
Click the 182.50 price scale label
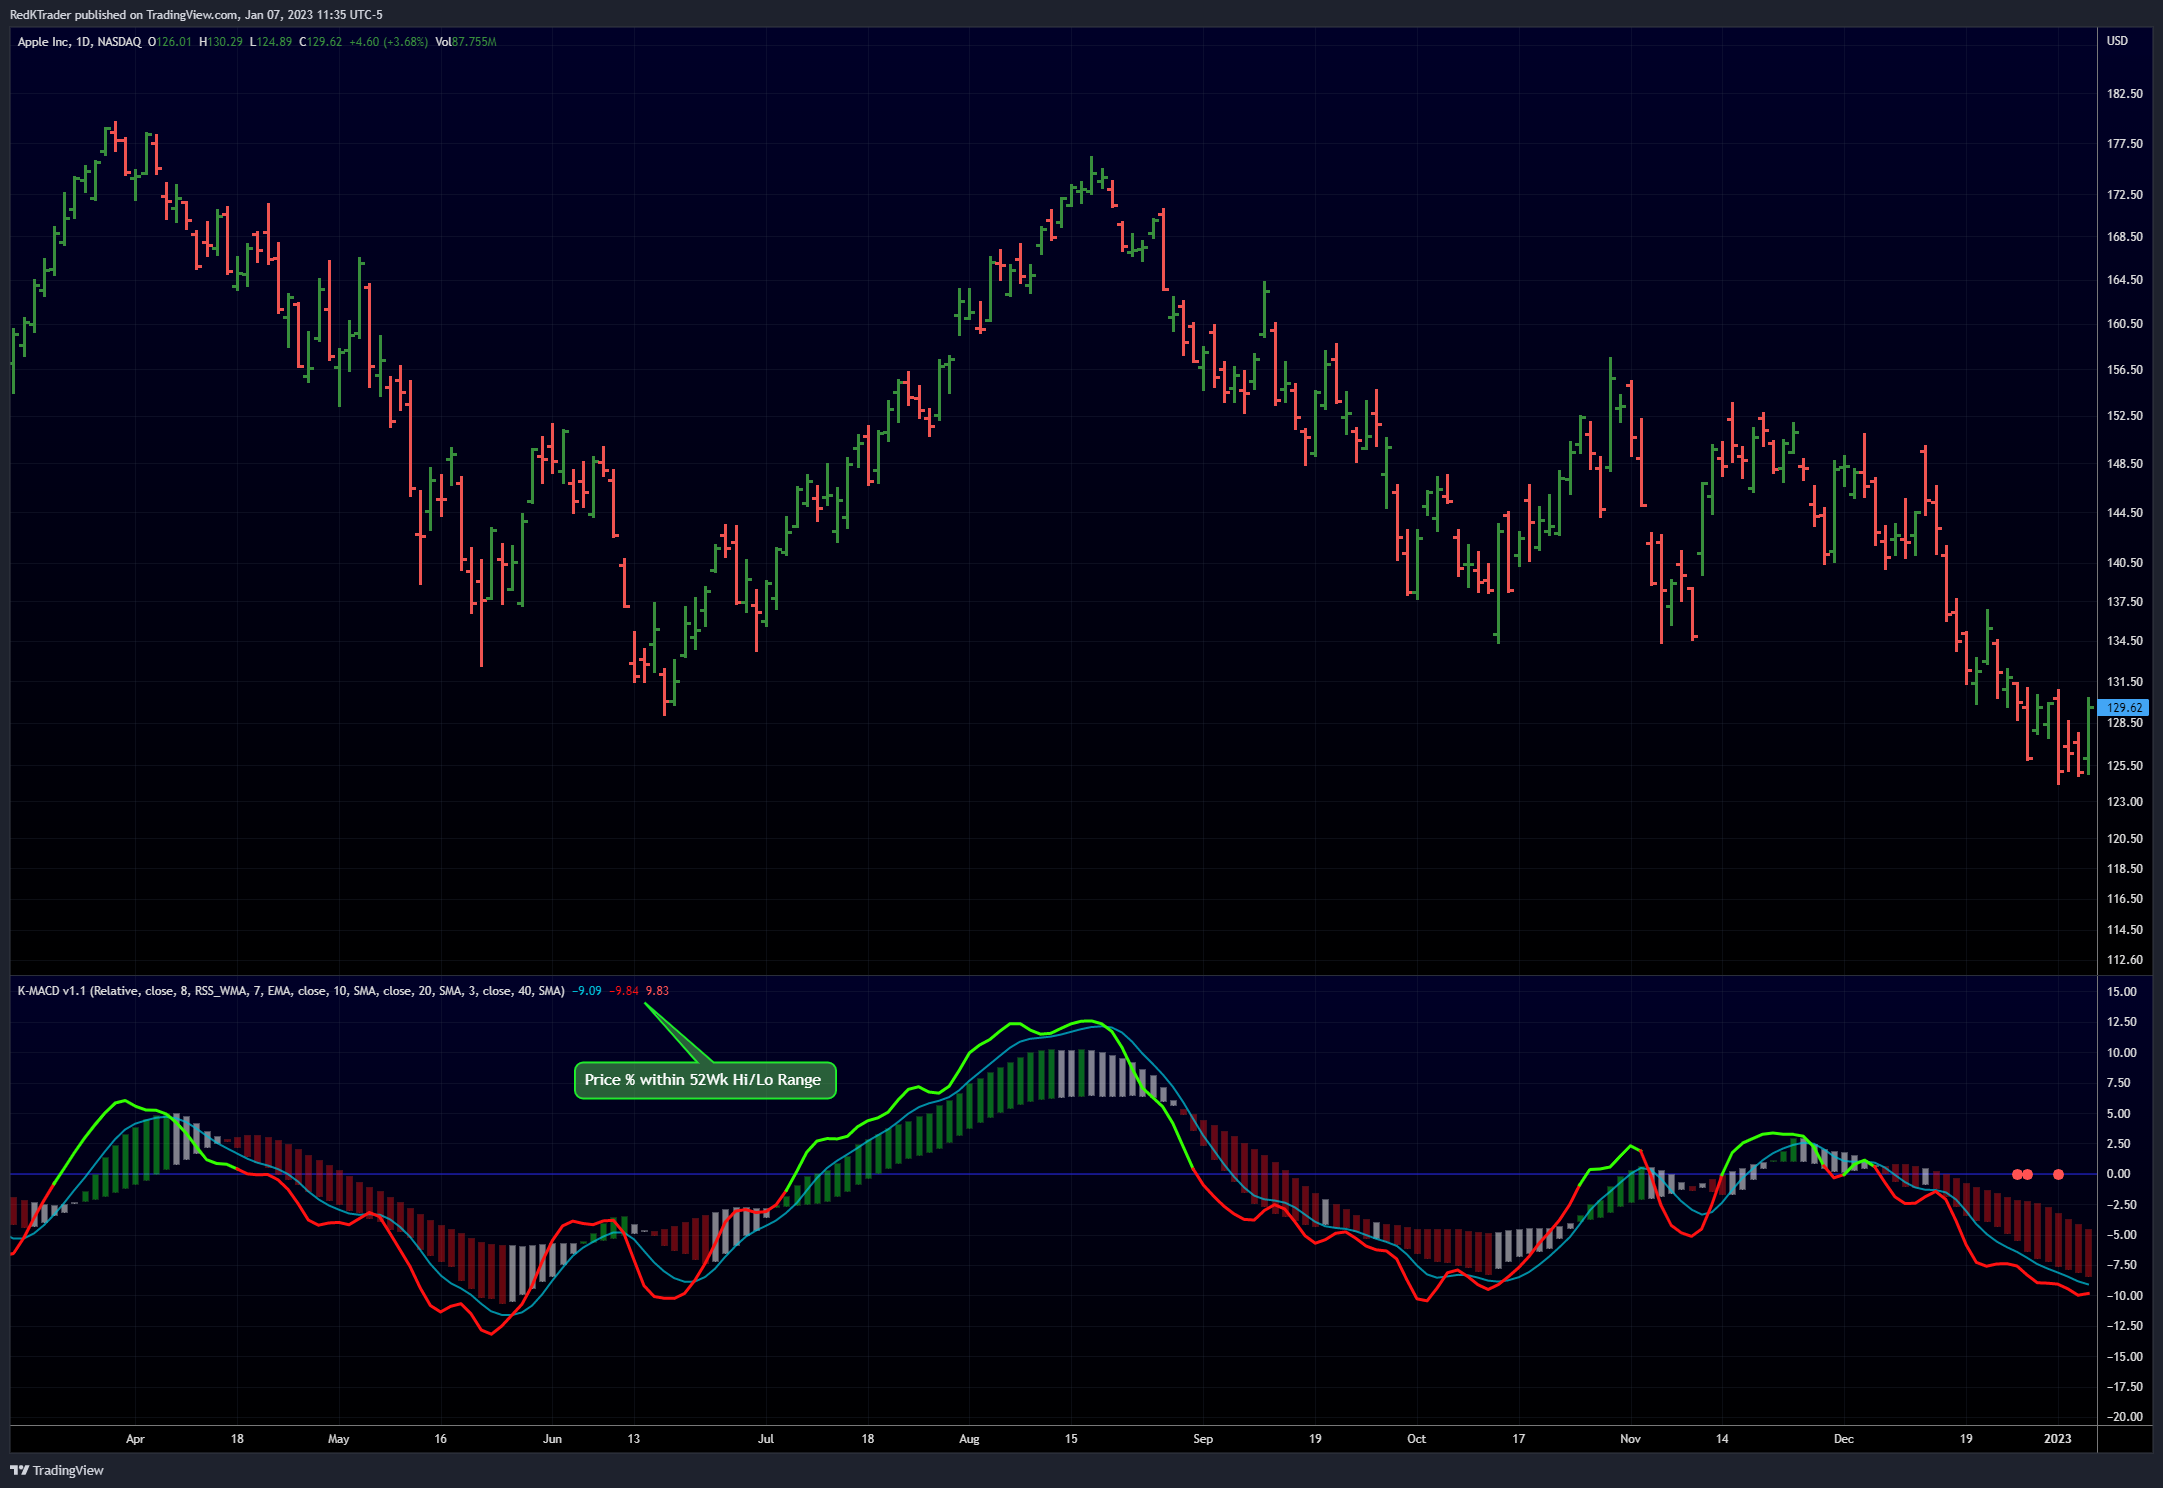click(2125, 94)
